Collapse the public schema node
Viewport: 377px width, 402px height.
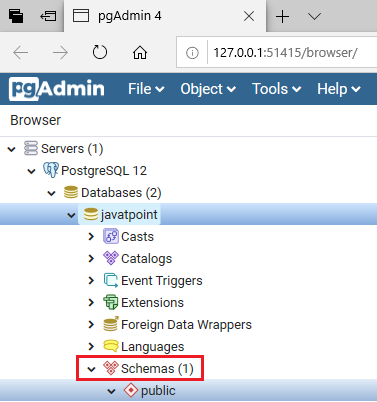pyautogui.click(x=111, y=391)
